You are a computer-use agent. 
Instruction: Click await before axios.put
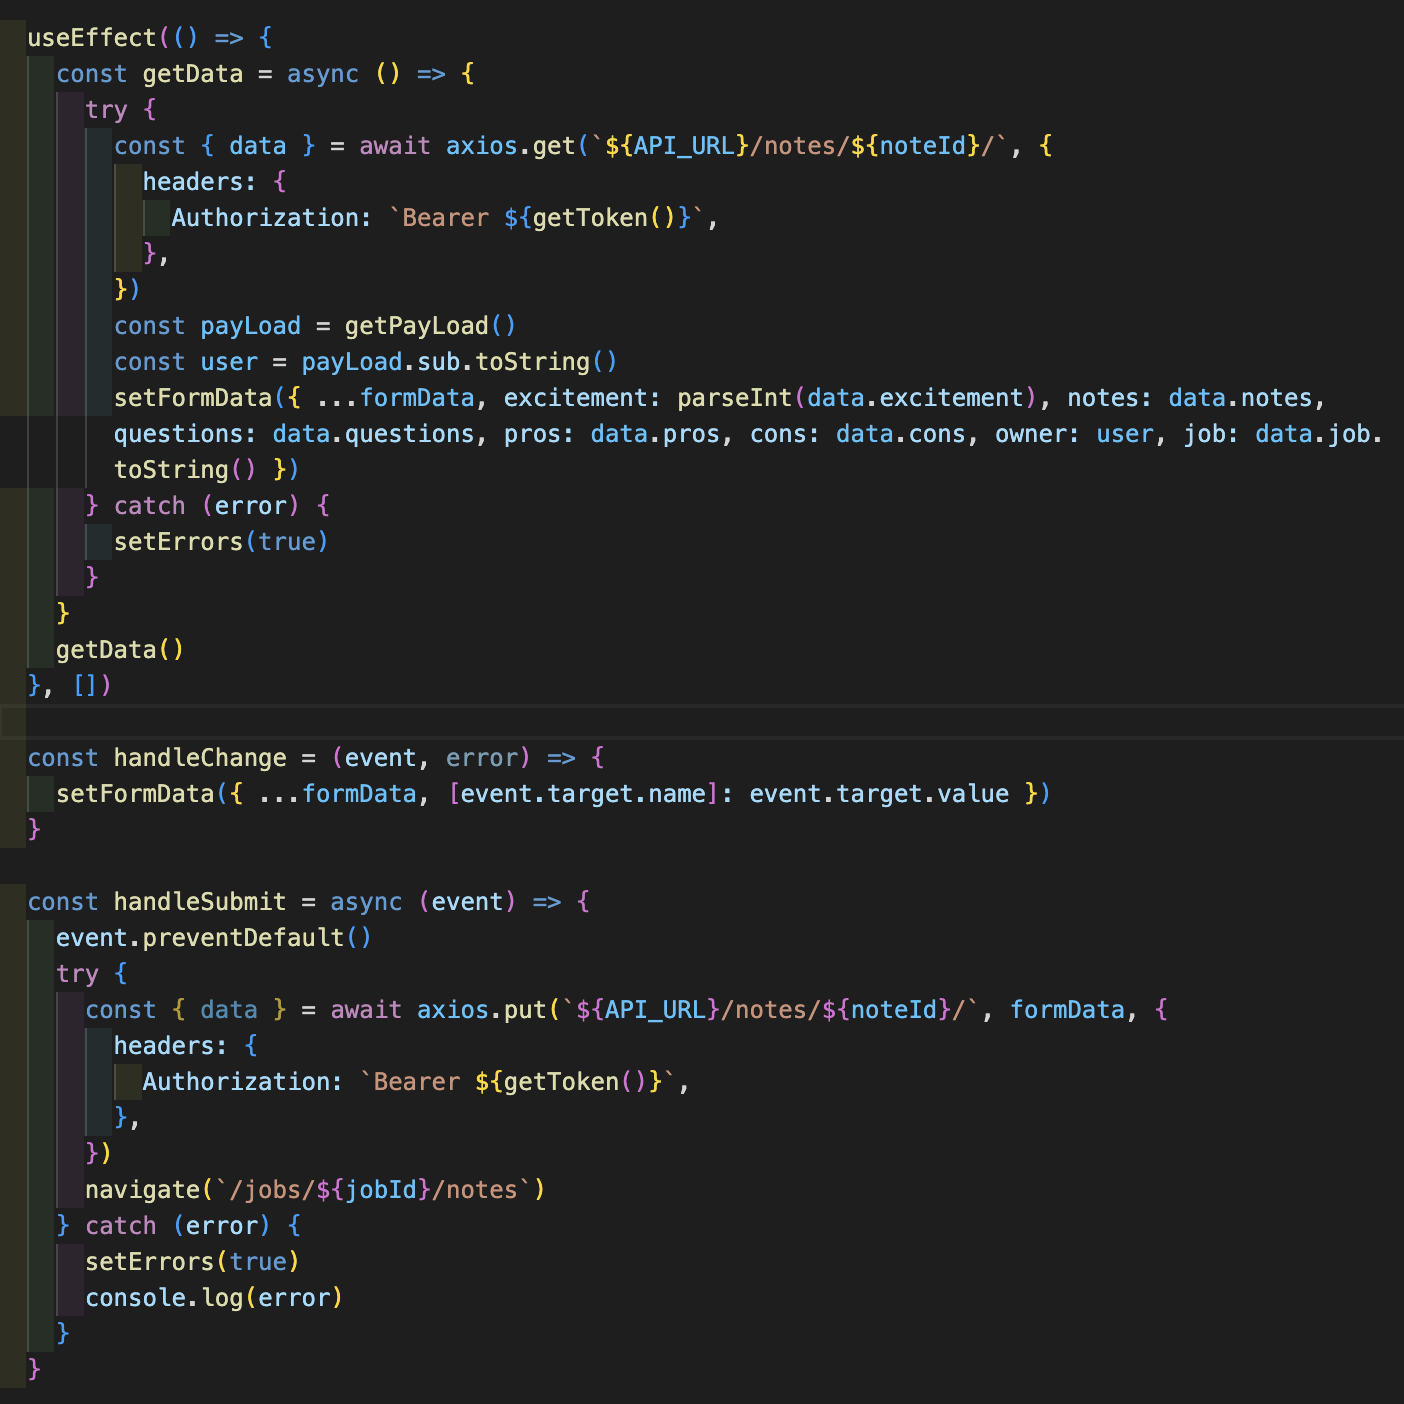click(x=366, y=1010)
